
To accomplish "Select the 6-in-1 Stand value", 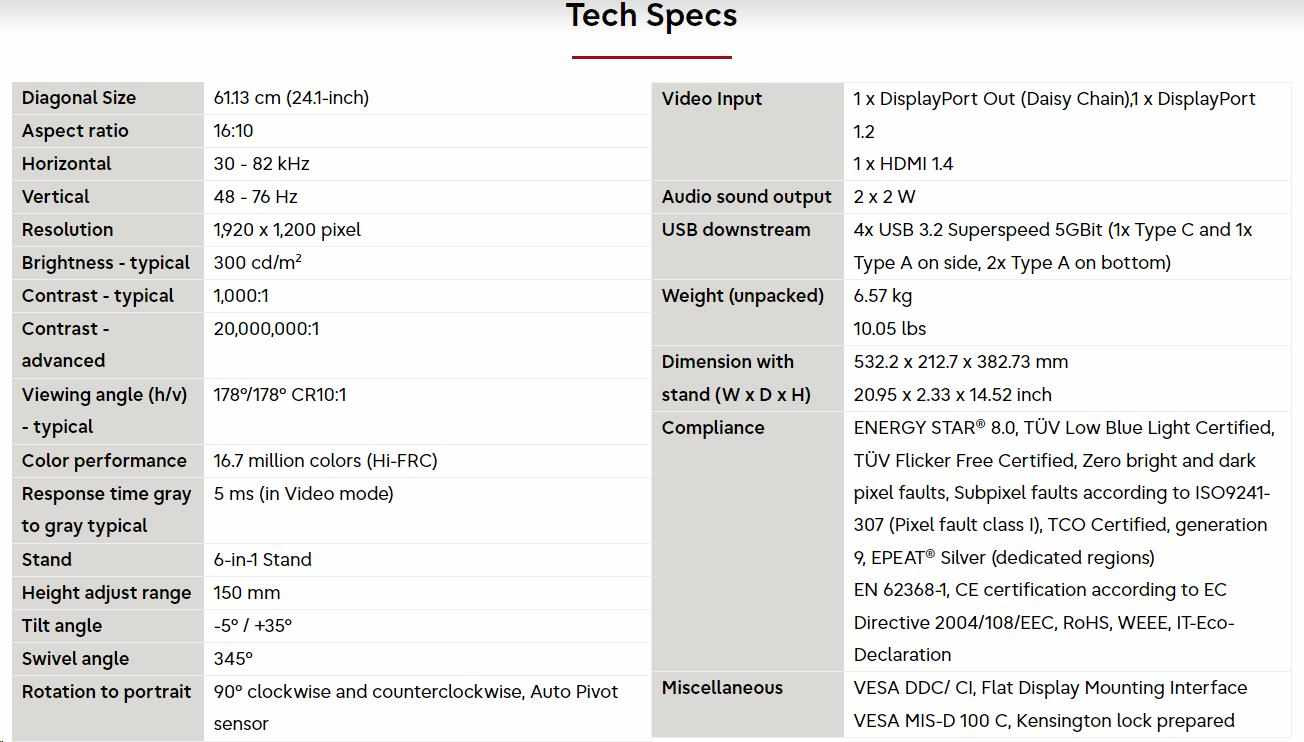I will 262,560.
